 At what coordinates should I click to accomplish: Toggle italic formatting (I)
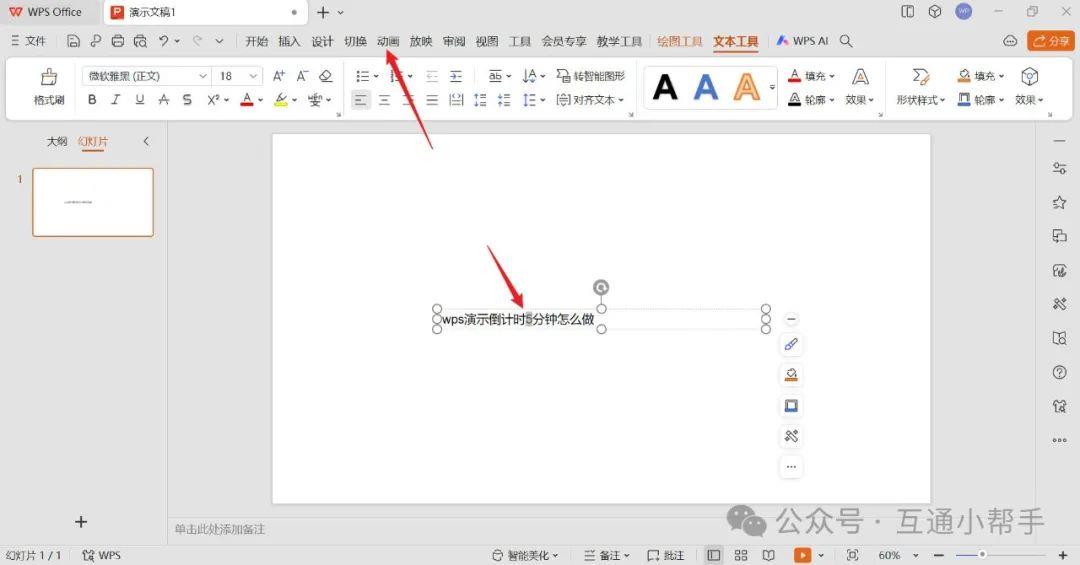click(x=116, y=100)
